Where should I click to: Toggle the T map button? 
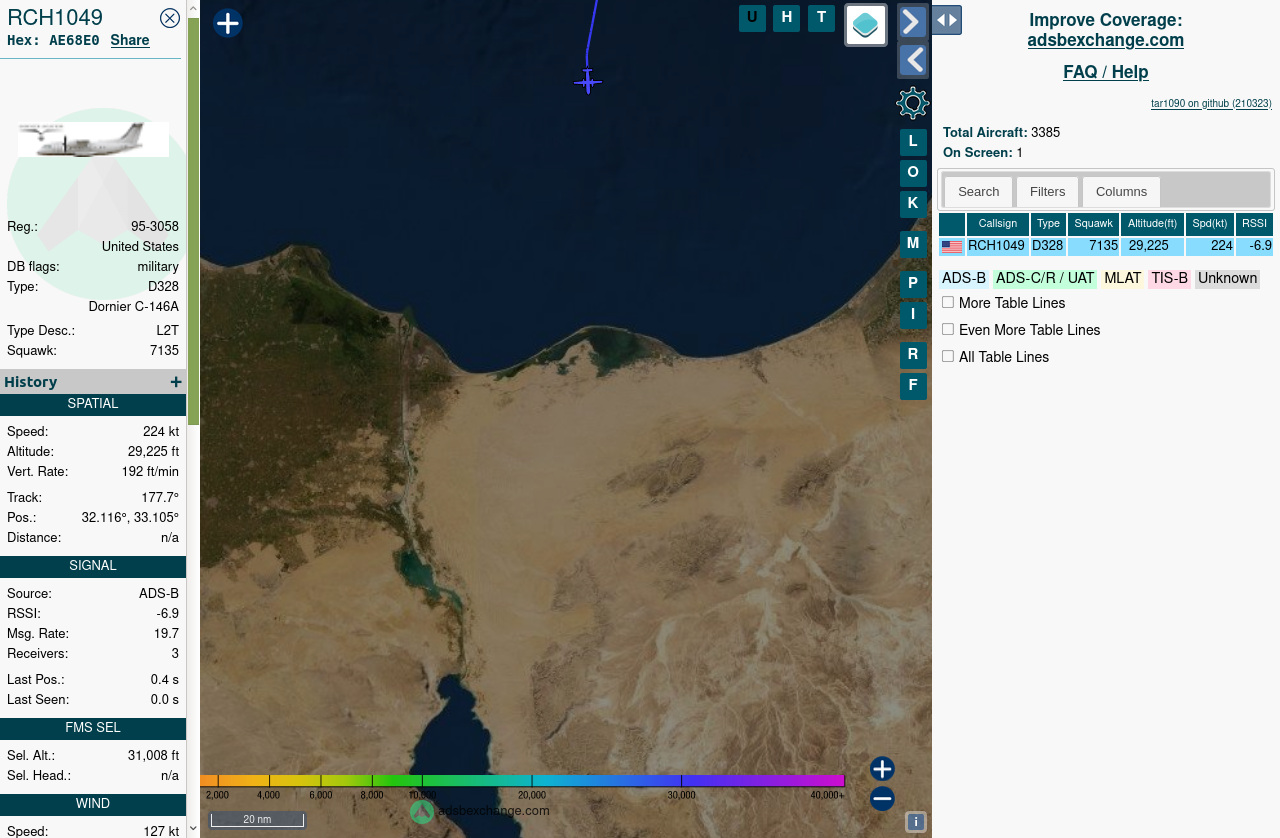point(821,18)
